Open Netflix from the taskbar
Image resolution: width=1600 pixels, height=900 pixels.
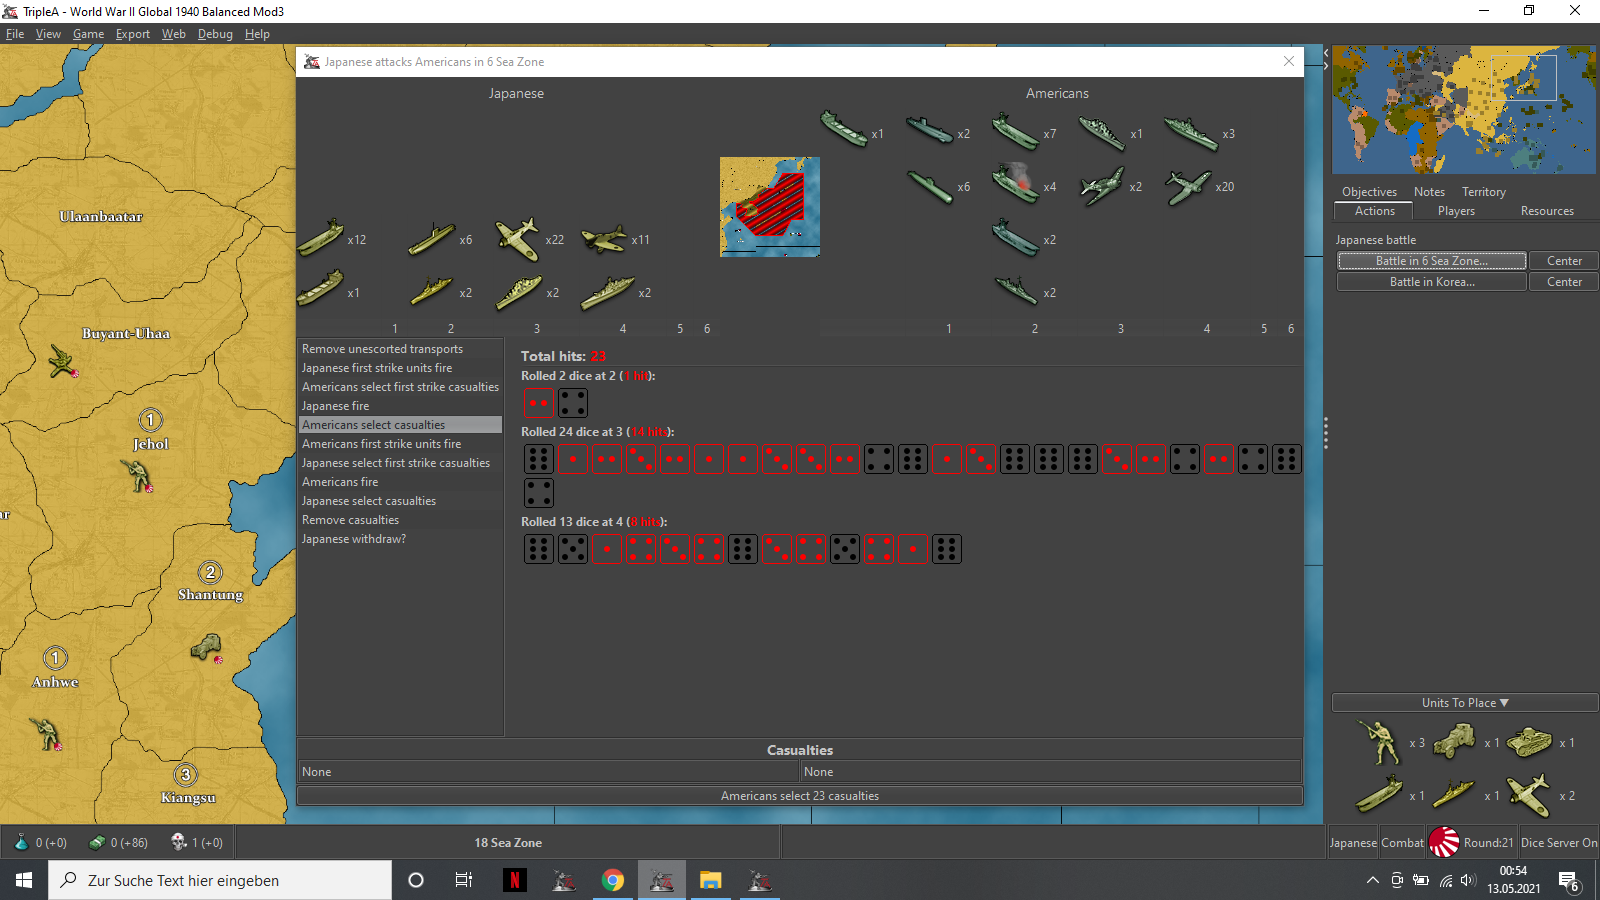[514, 880]
